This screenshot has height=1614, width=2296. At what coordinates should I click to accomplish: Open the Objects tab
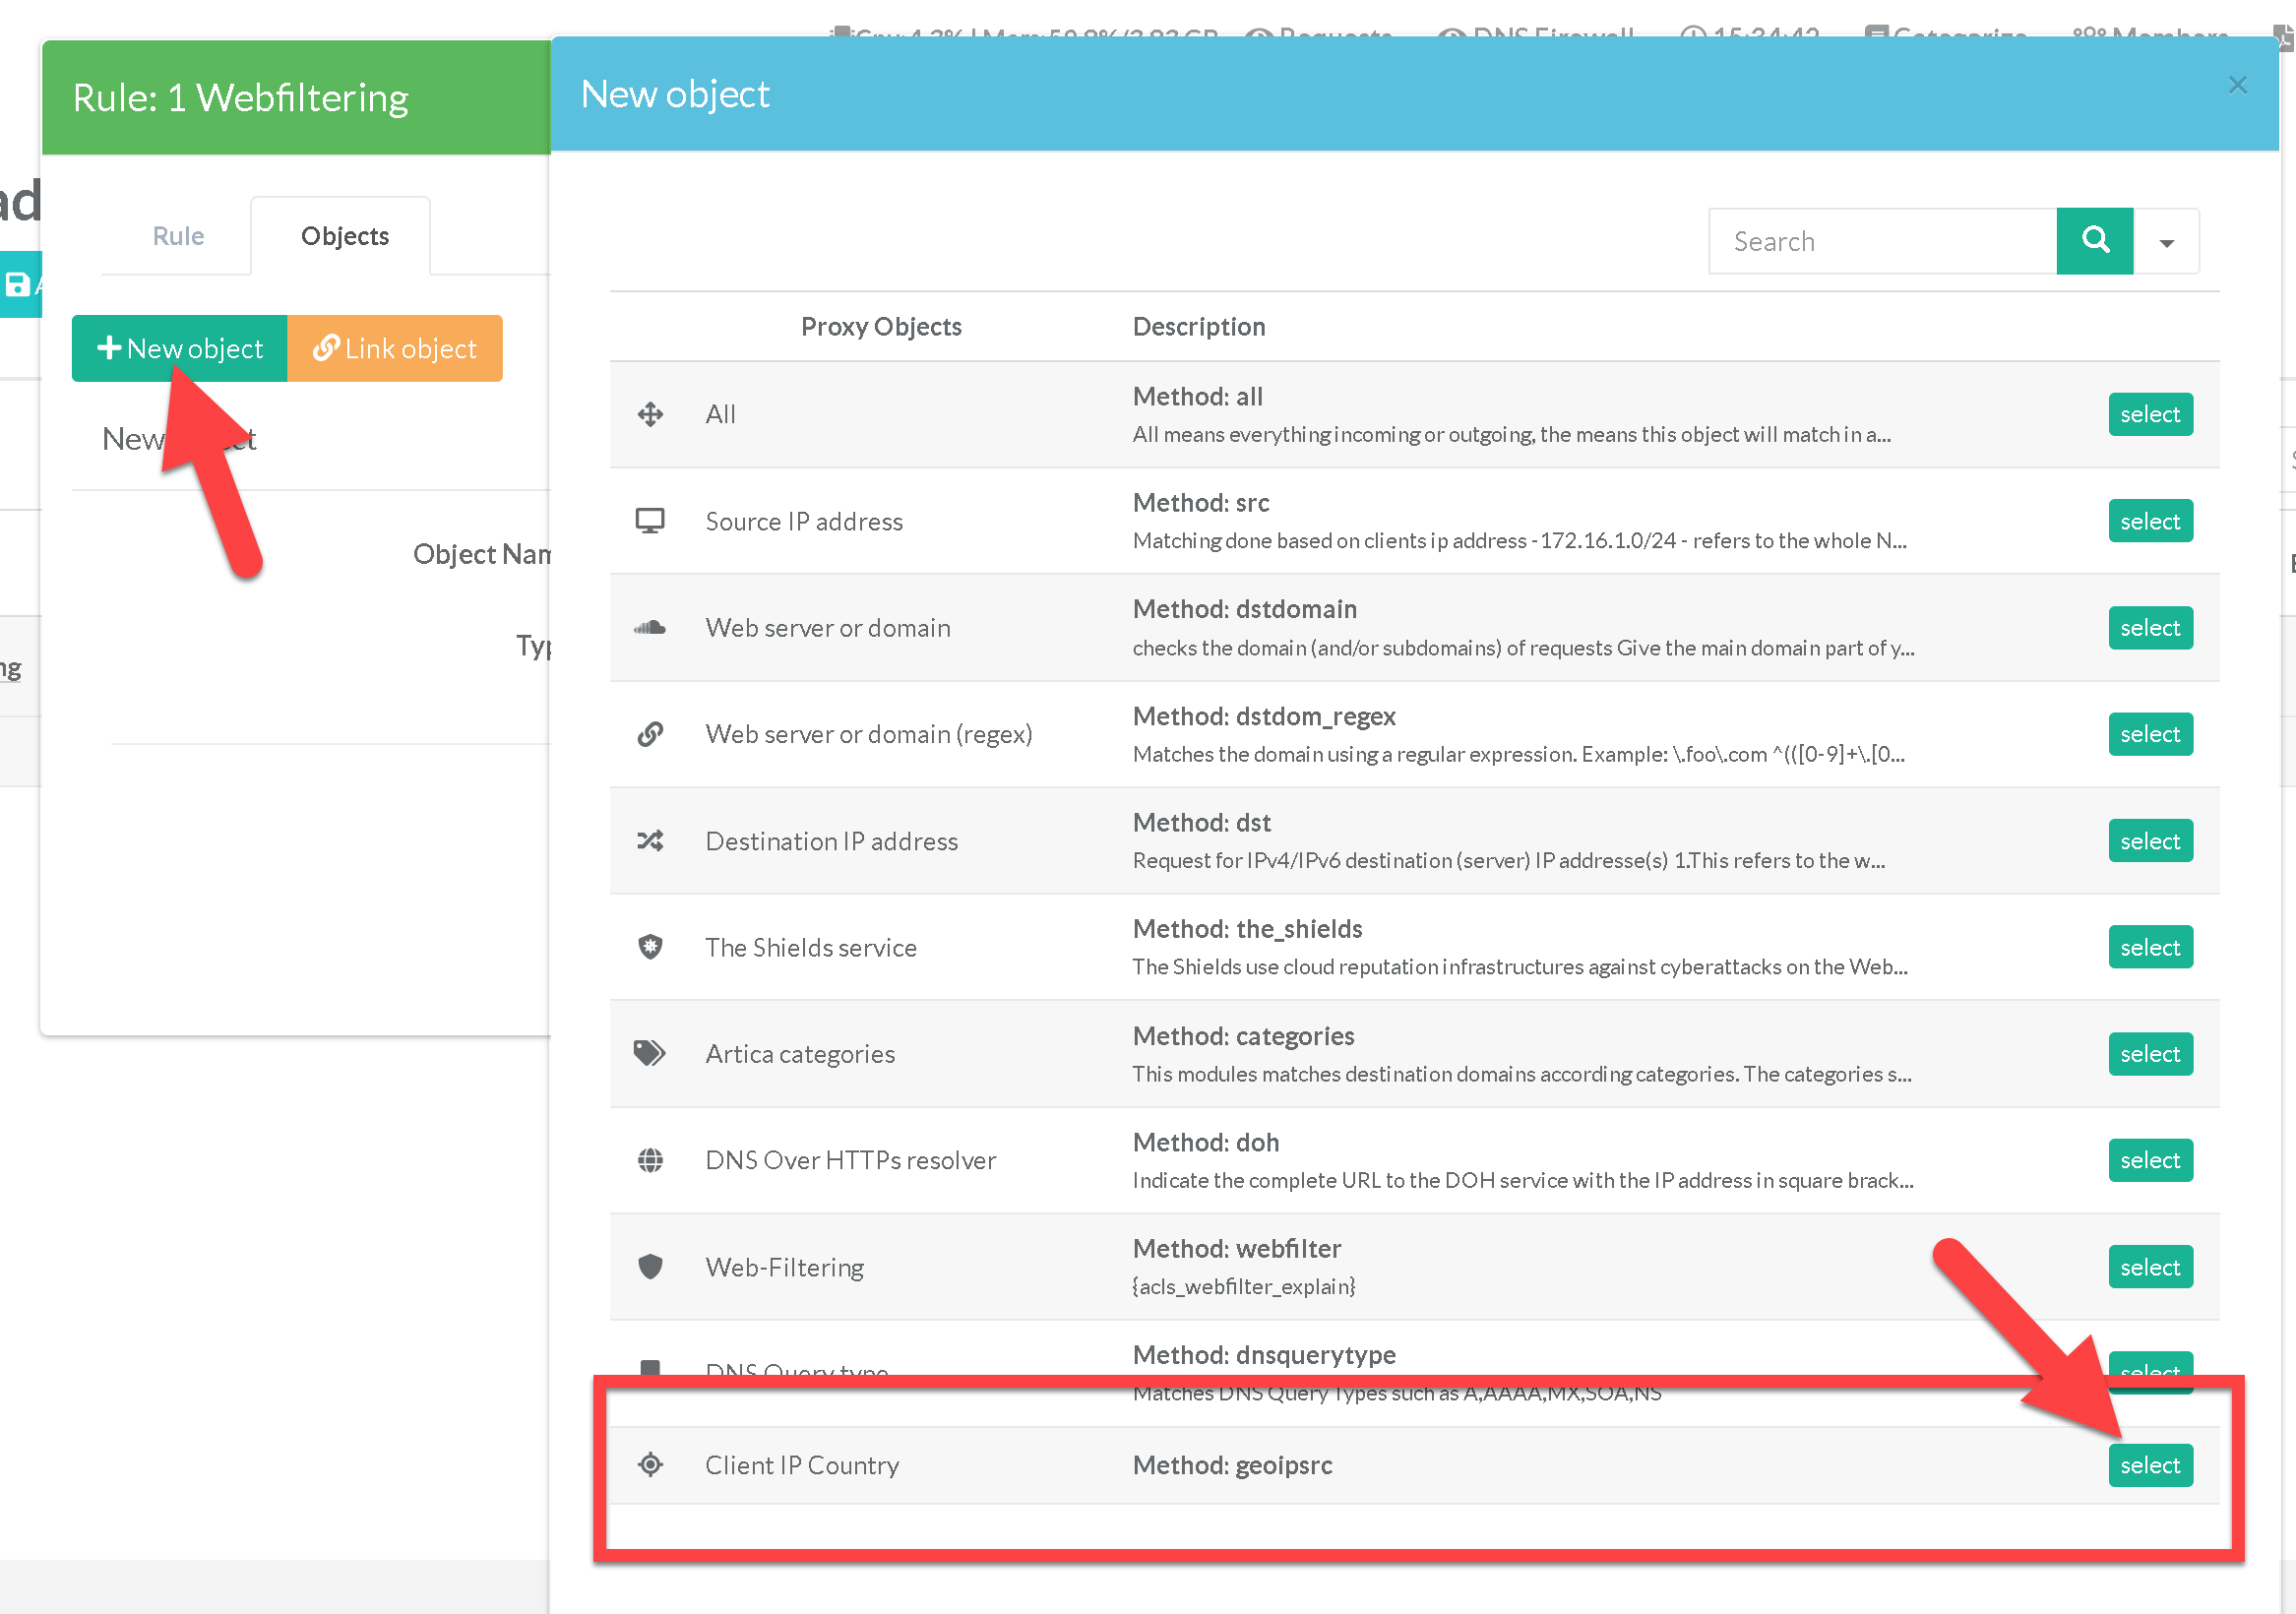pyautogui.click(x=345, y=236)
